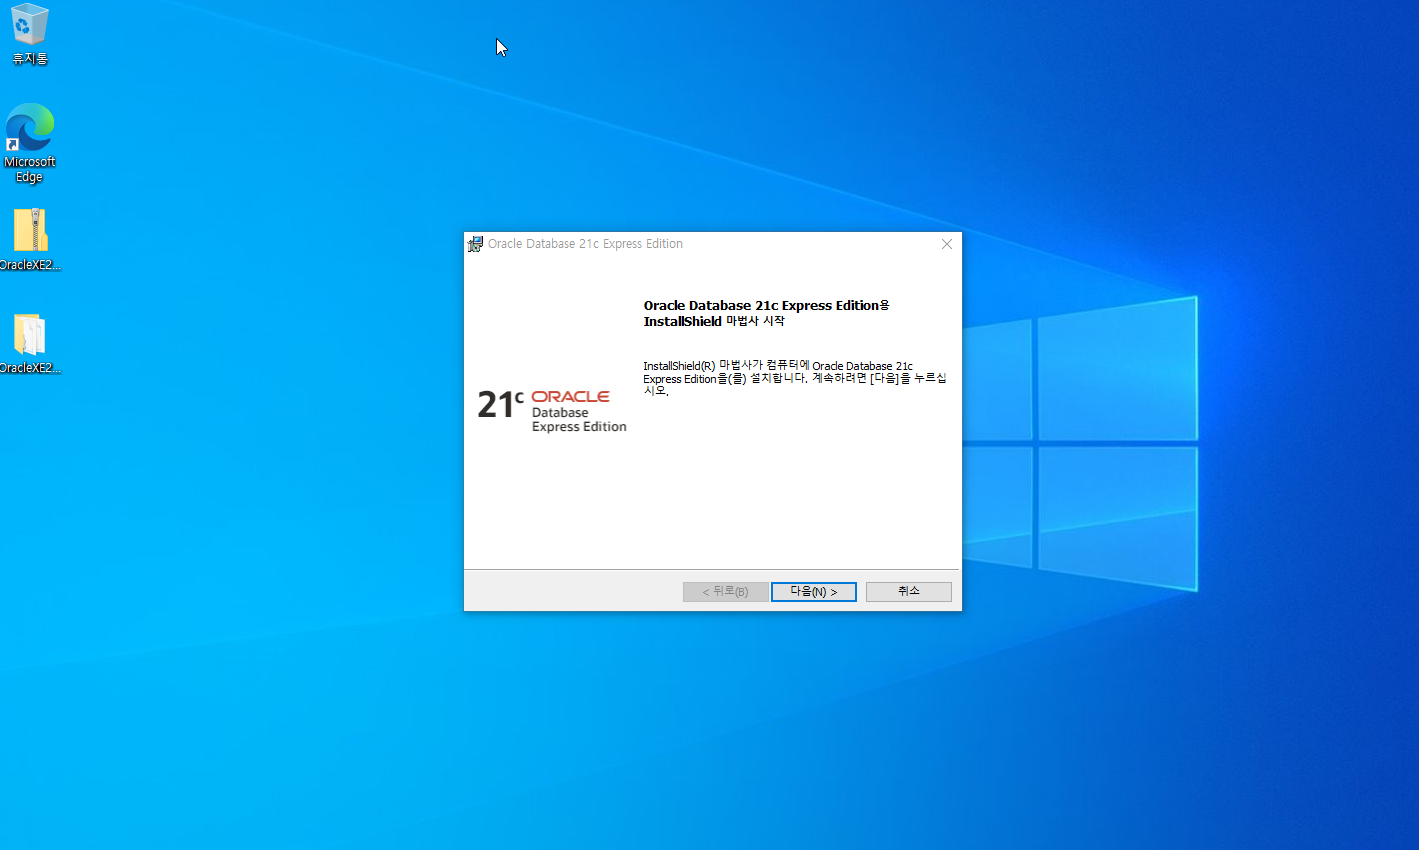Click the installer icon in the title bar
Image resolution: width=1419 pixels, height=850 pixels.
click(475, 244)
